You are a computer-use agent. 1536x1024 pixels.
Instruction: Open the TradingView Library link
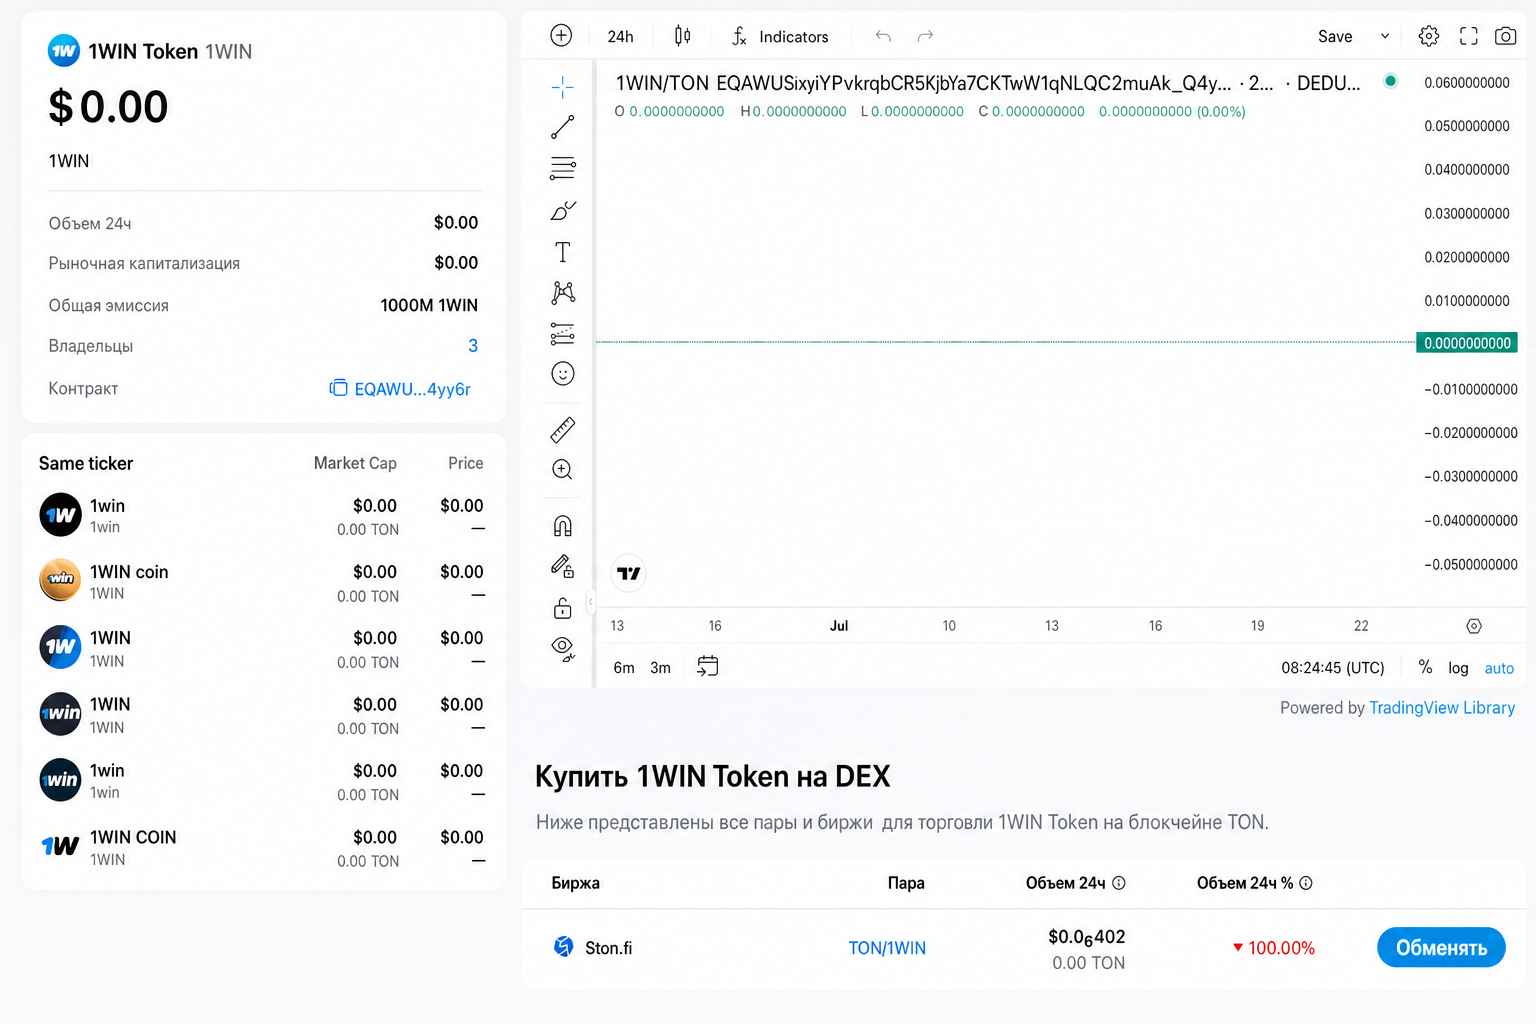tap(1442, 708)
